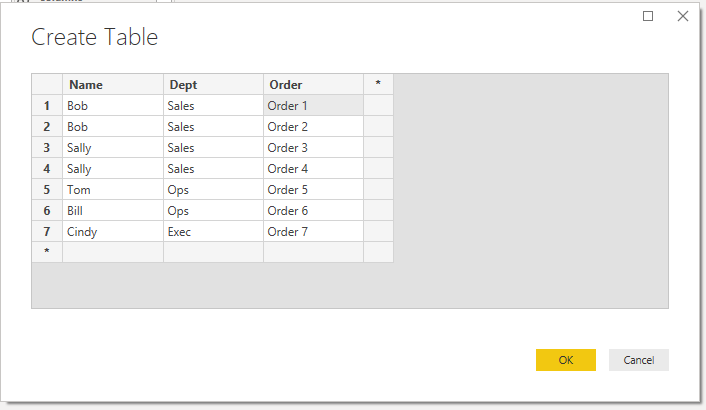This screenshot has width=706, height=410.
Task: Select row 7 header
Action: (47, 231)
